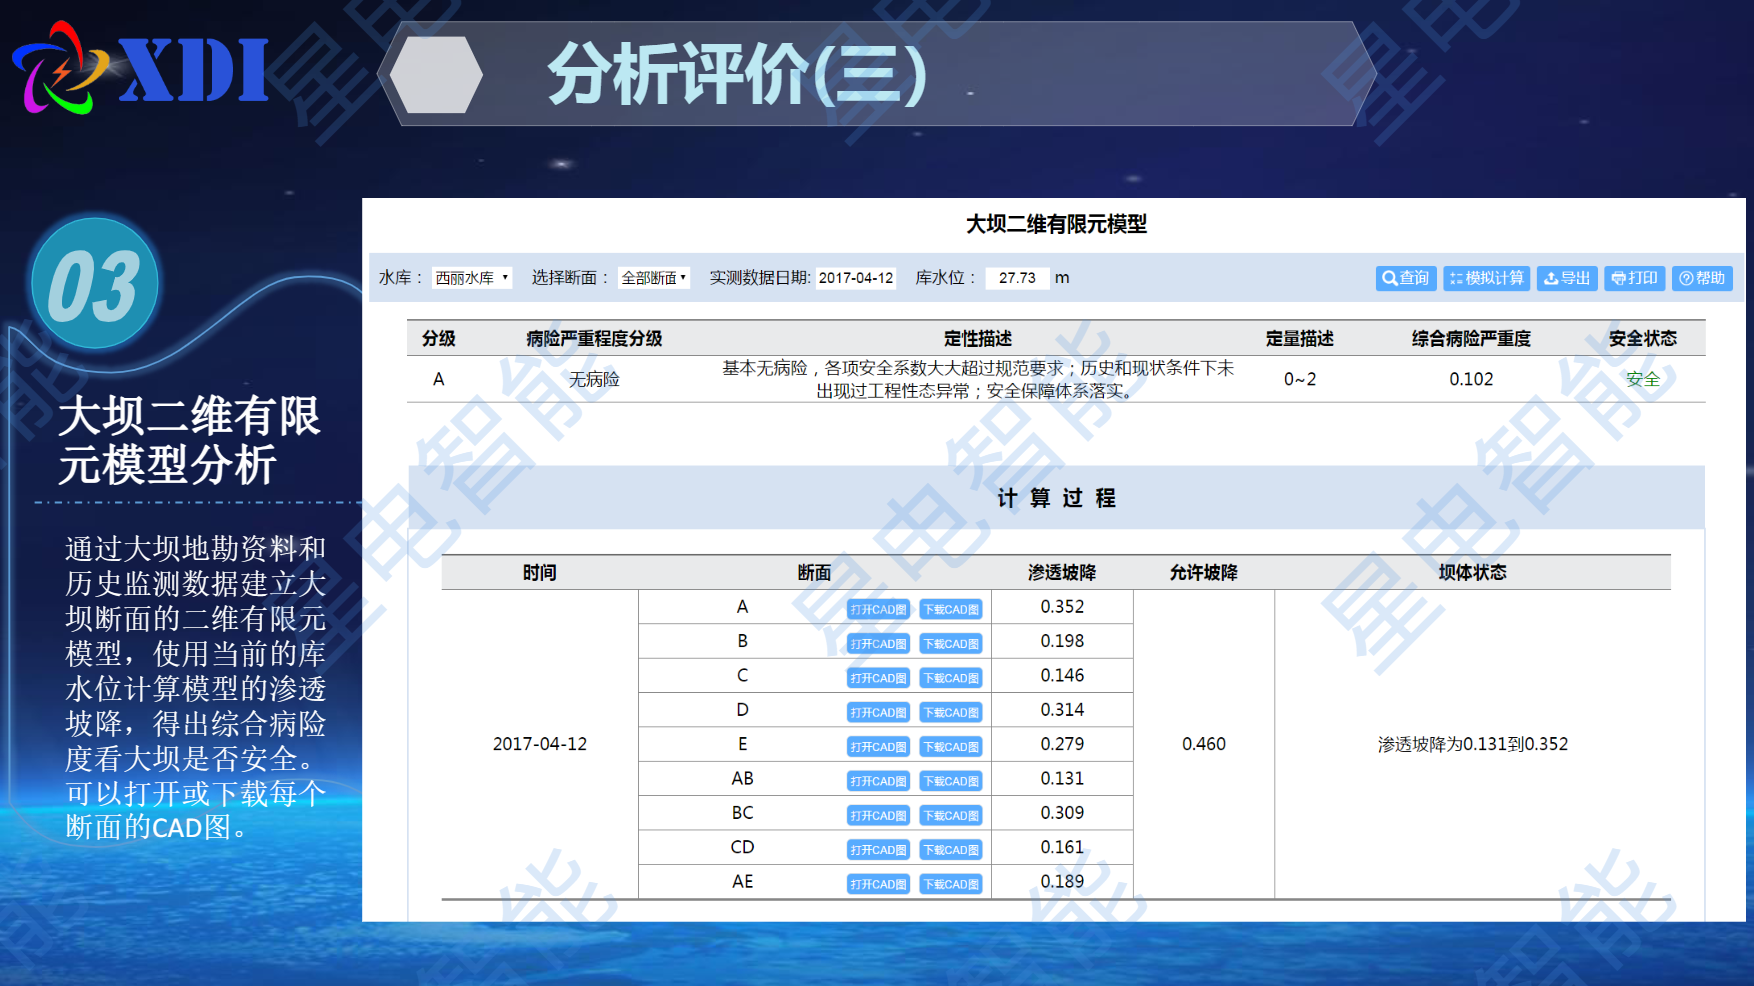
Task: Click the 模拟计算 button
Action: [1487, 278]
